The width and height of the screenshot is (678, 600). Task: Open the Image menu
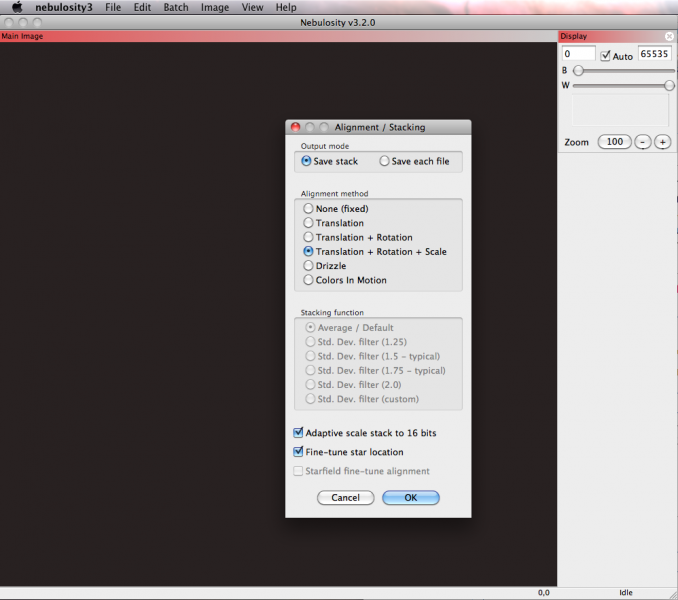click(215, 7)
